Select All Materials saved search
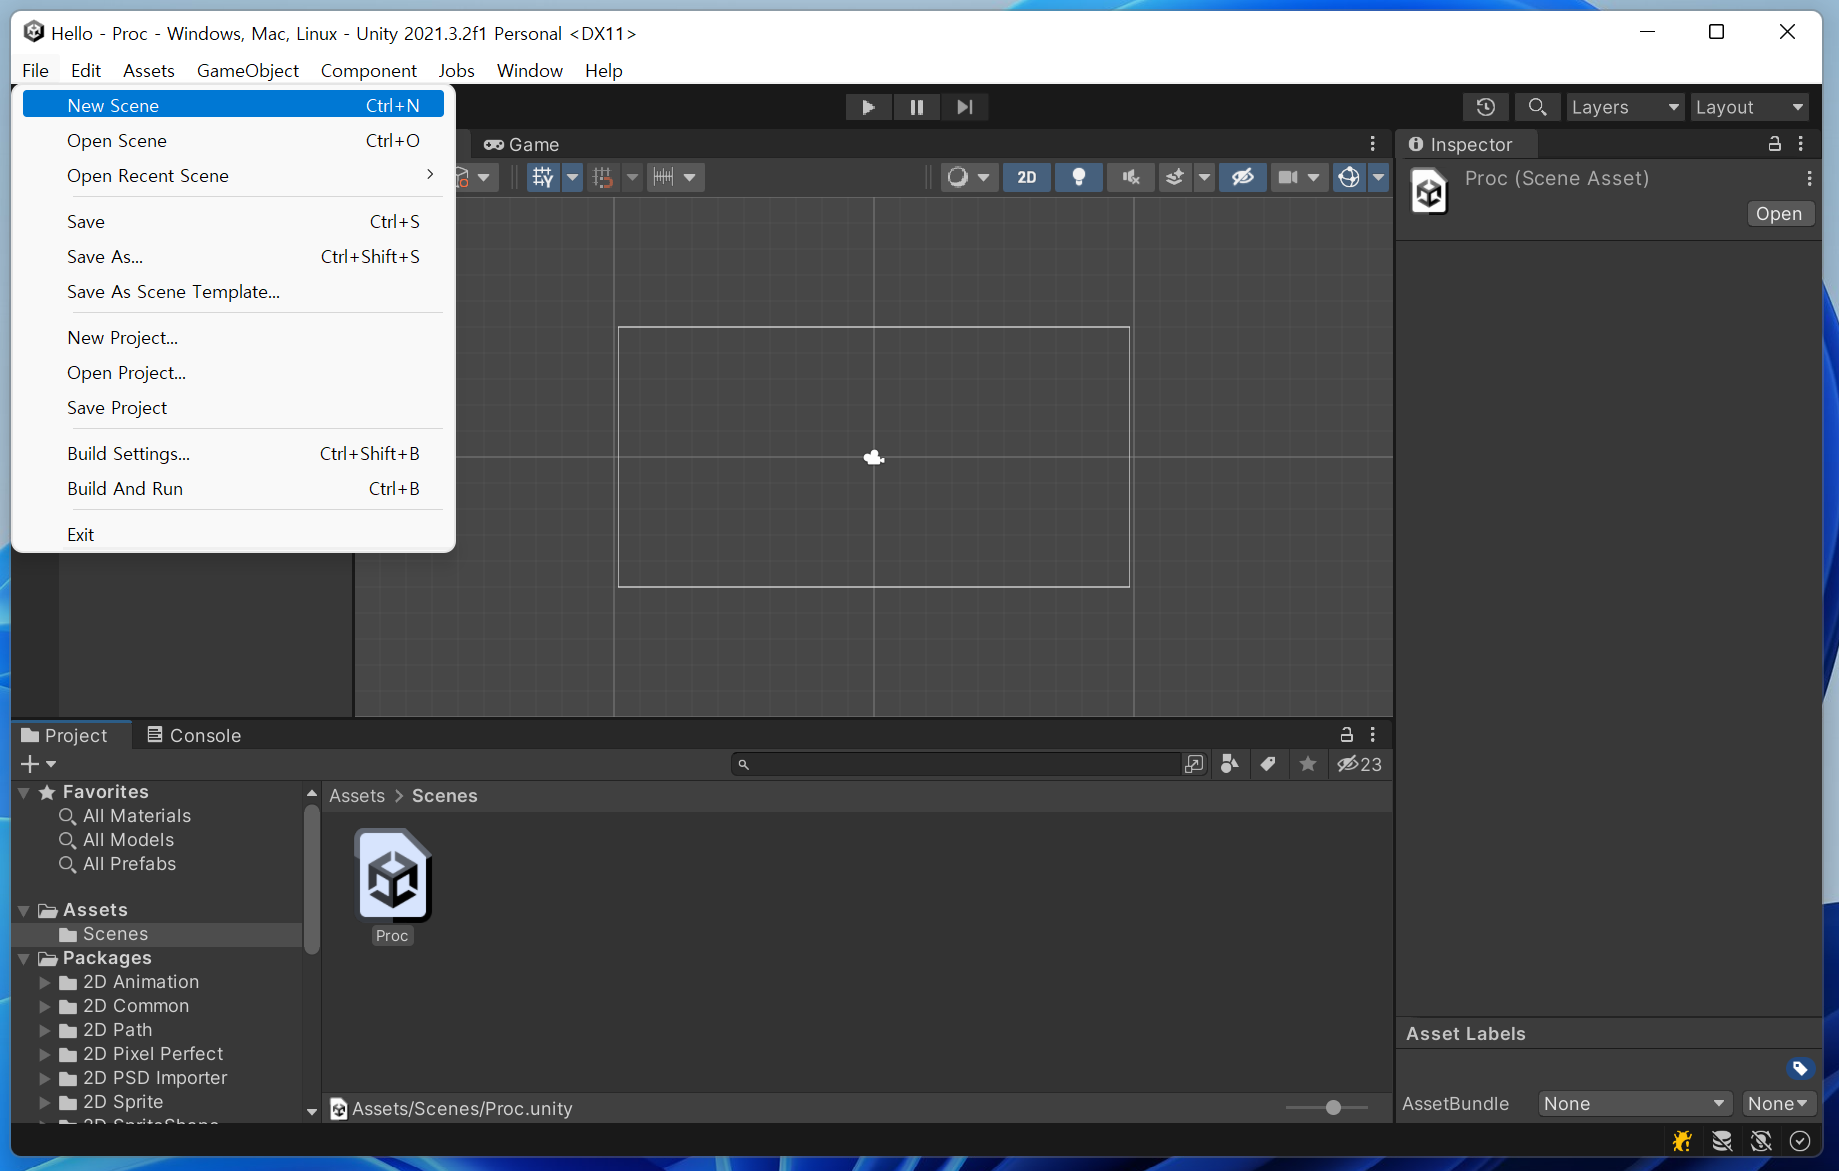This screenshot has width=1839, height=1171. tap(137, 816)
